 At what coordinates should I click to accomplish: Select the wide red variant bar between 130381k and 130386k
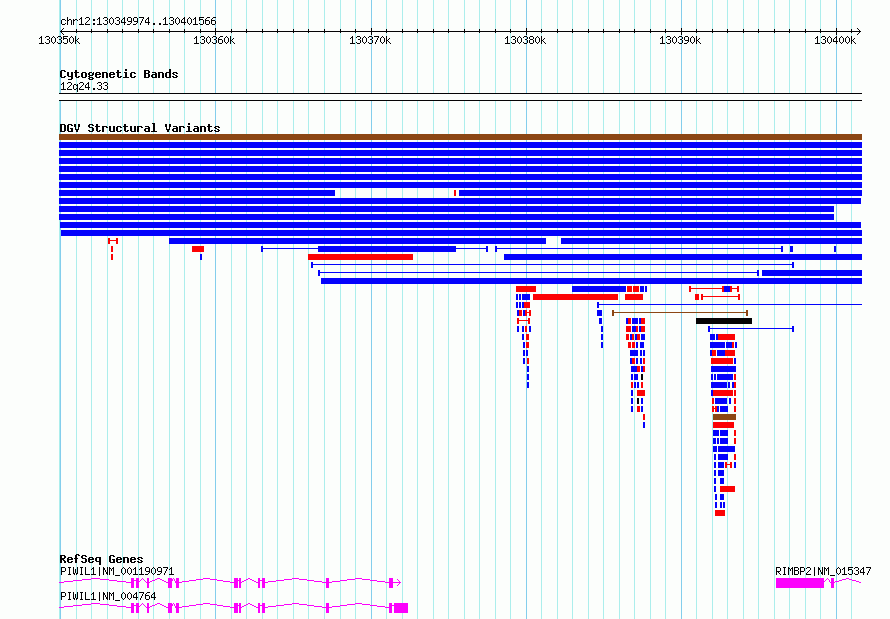pyautogui.click(x=576, y=297)
